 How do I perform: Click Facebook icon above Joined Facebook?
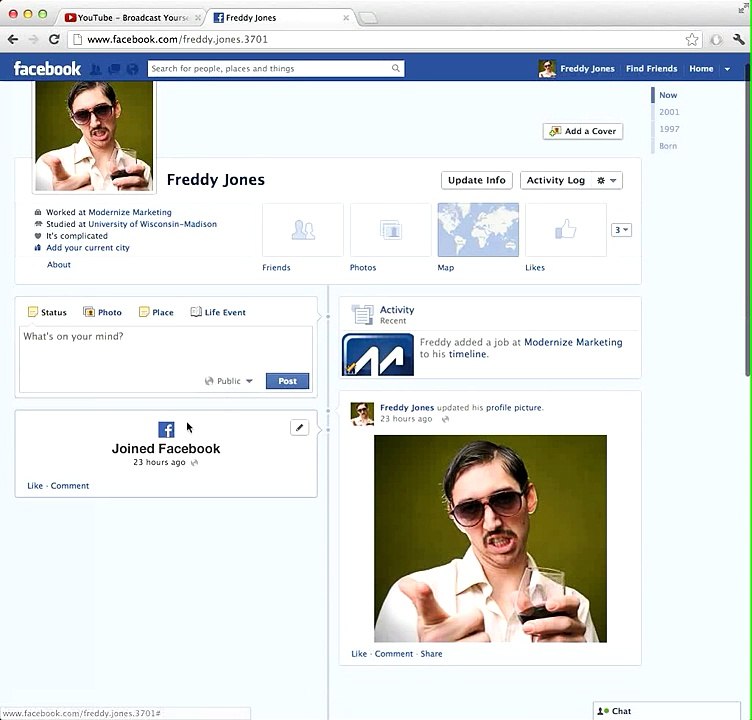pos(166,429)
